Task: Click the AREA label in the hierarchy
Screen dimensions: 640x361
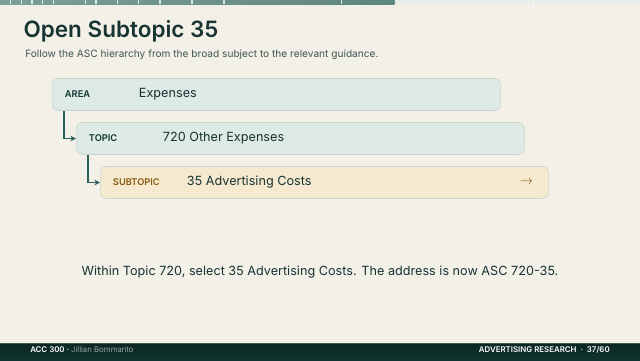Action: (x=77, y=94)
